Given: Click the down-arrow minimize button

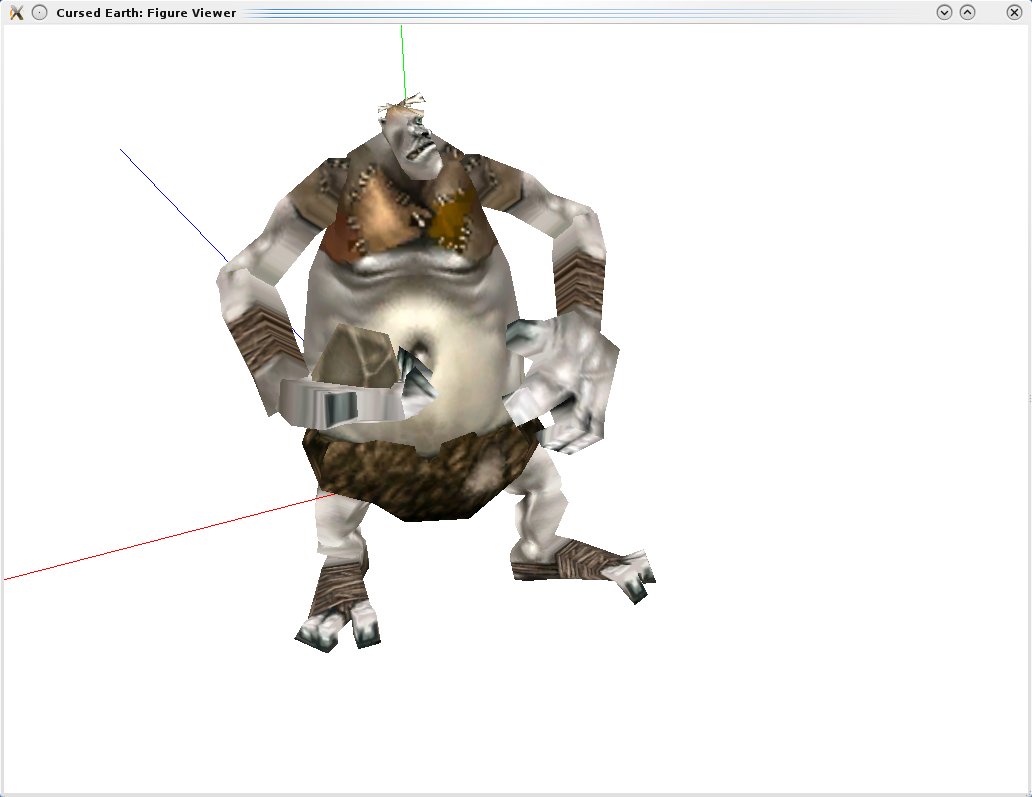Looking at the screenshot, I should click(x=943, y=12).
